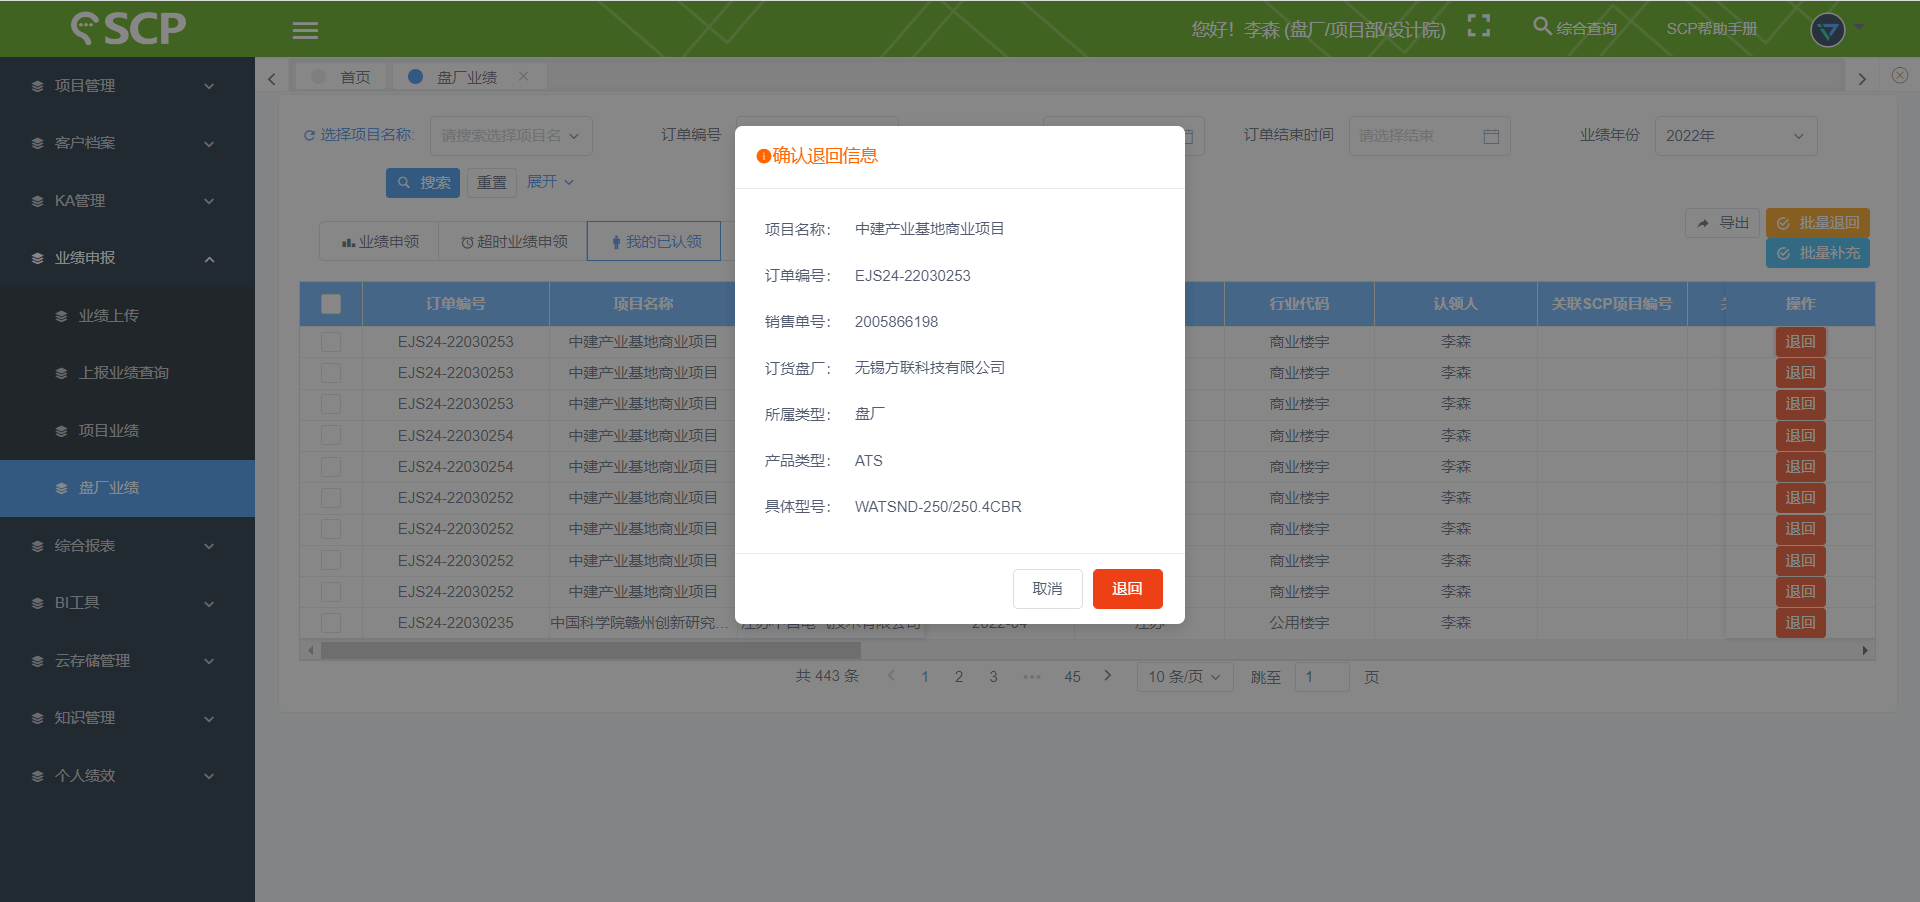Screen dimensions: 1920x902
Task: Click the 重置 button
Action: [x=491, y=183]
